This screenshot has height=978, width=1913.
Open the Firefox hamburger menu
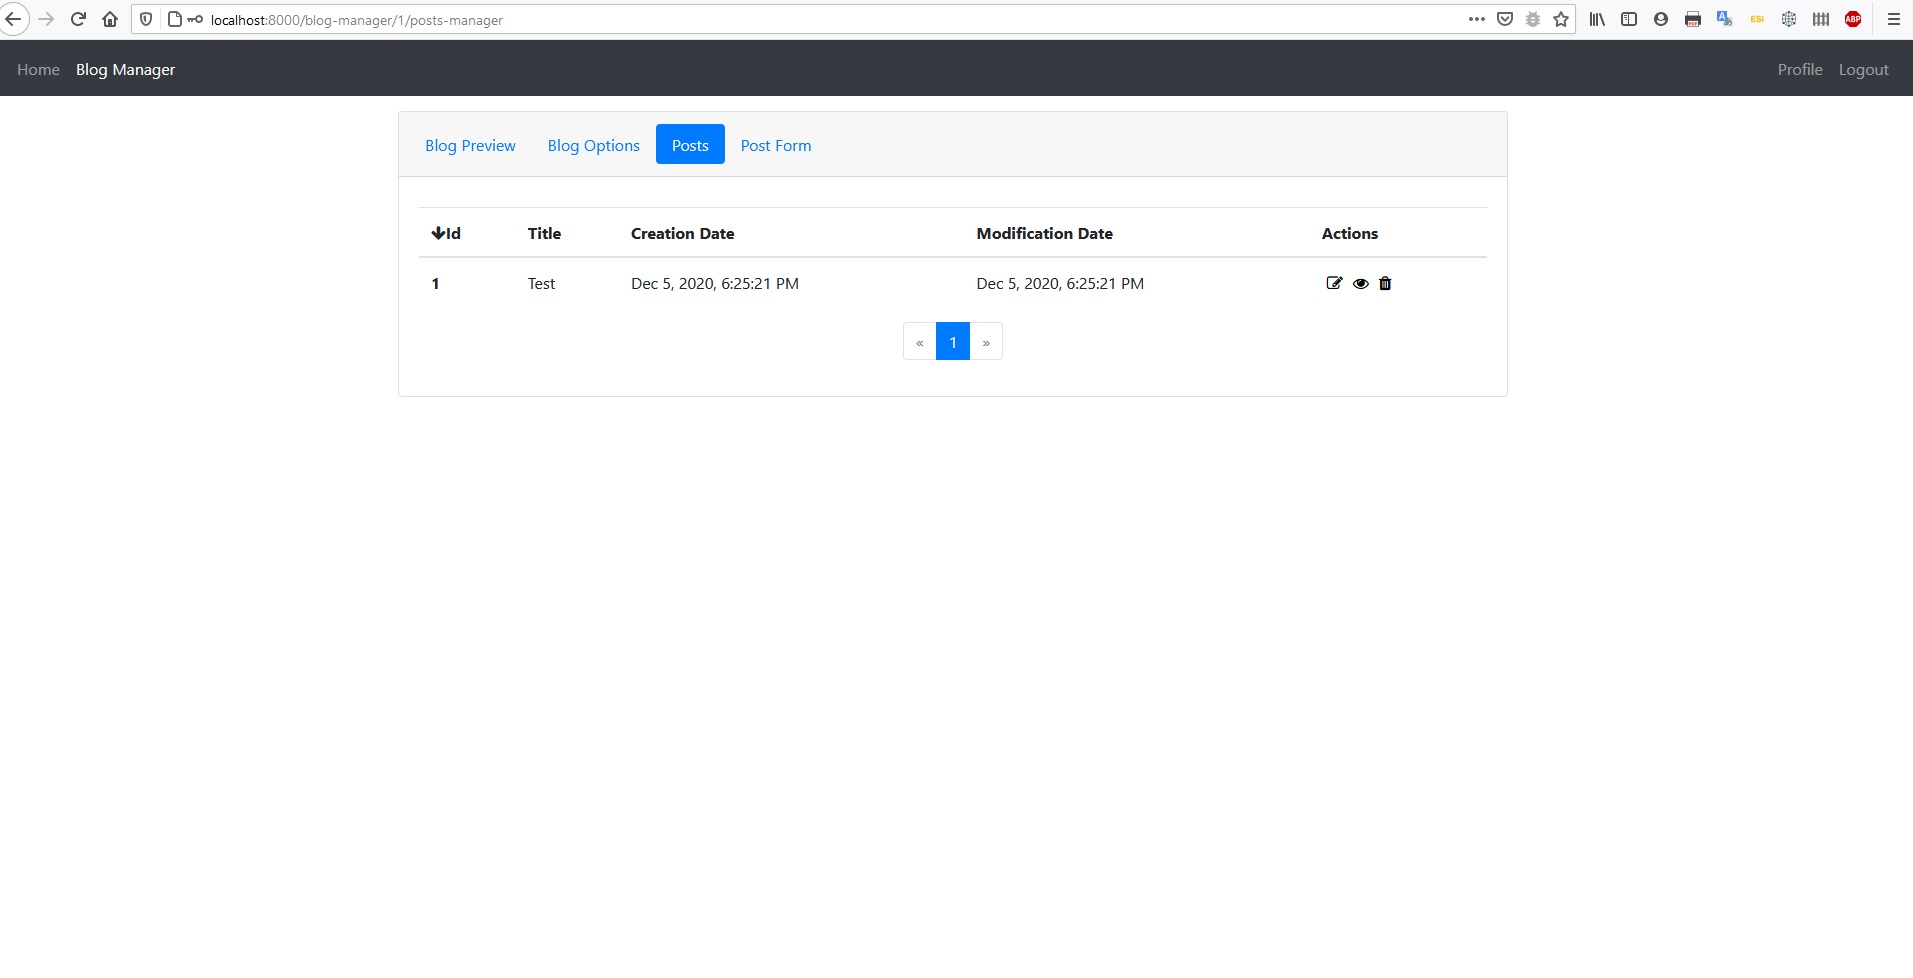[1893, 19]
